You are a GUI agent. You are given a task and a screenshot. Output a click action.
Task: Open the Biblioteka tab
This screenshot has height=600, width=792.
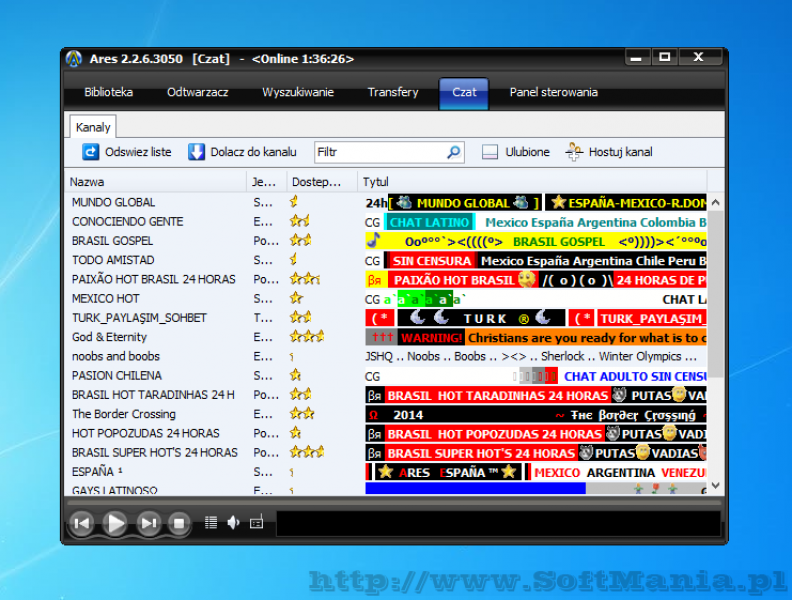tap(109, 92)
